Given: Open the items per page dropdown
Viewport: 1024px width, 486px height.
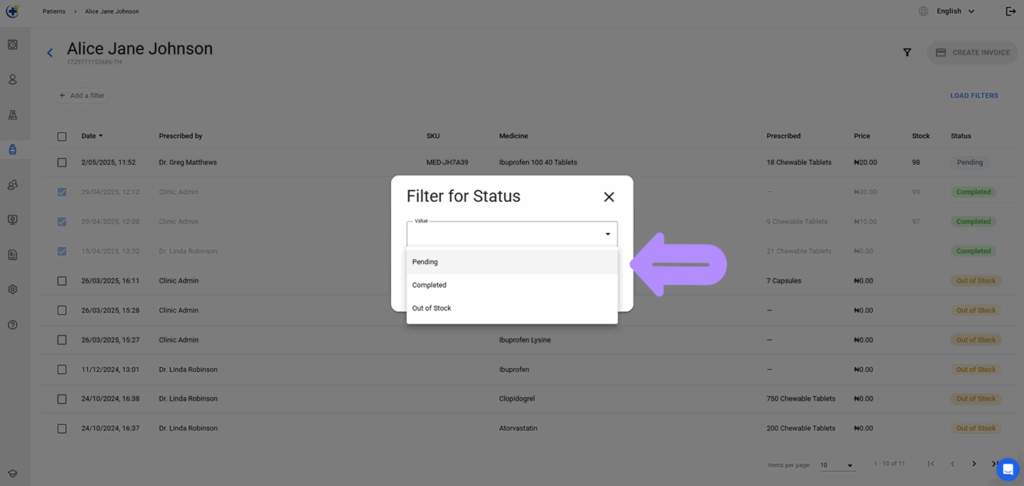Looking at the screenshot, I should click(837, 465).
